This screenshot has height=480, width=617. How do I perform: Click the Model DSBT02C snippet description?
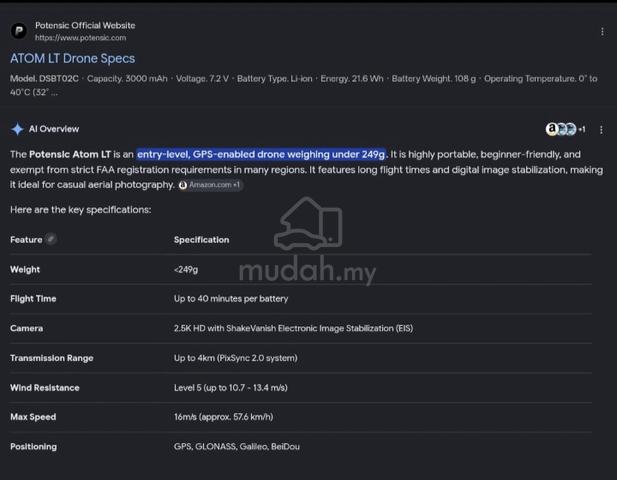pos(303,85)
